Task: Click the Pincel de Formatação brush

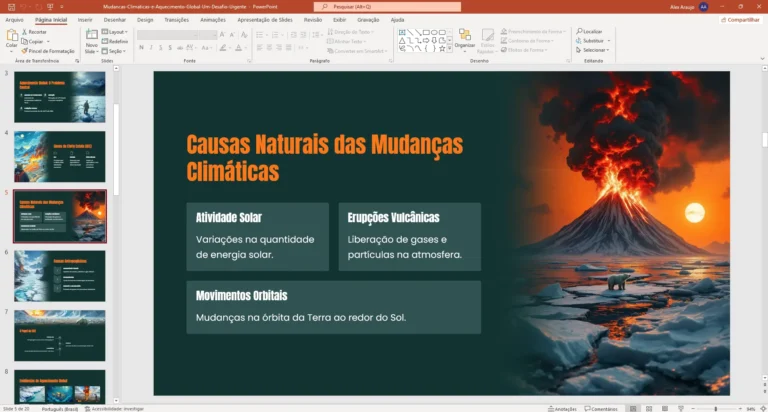Action: point(48,51)
